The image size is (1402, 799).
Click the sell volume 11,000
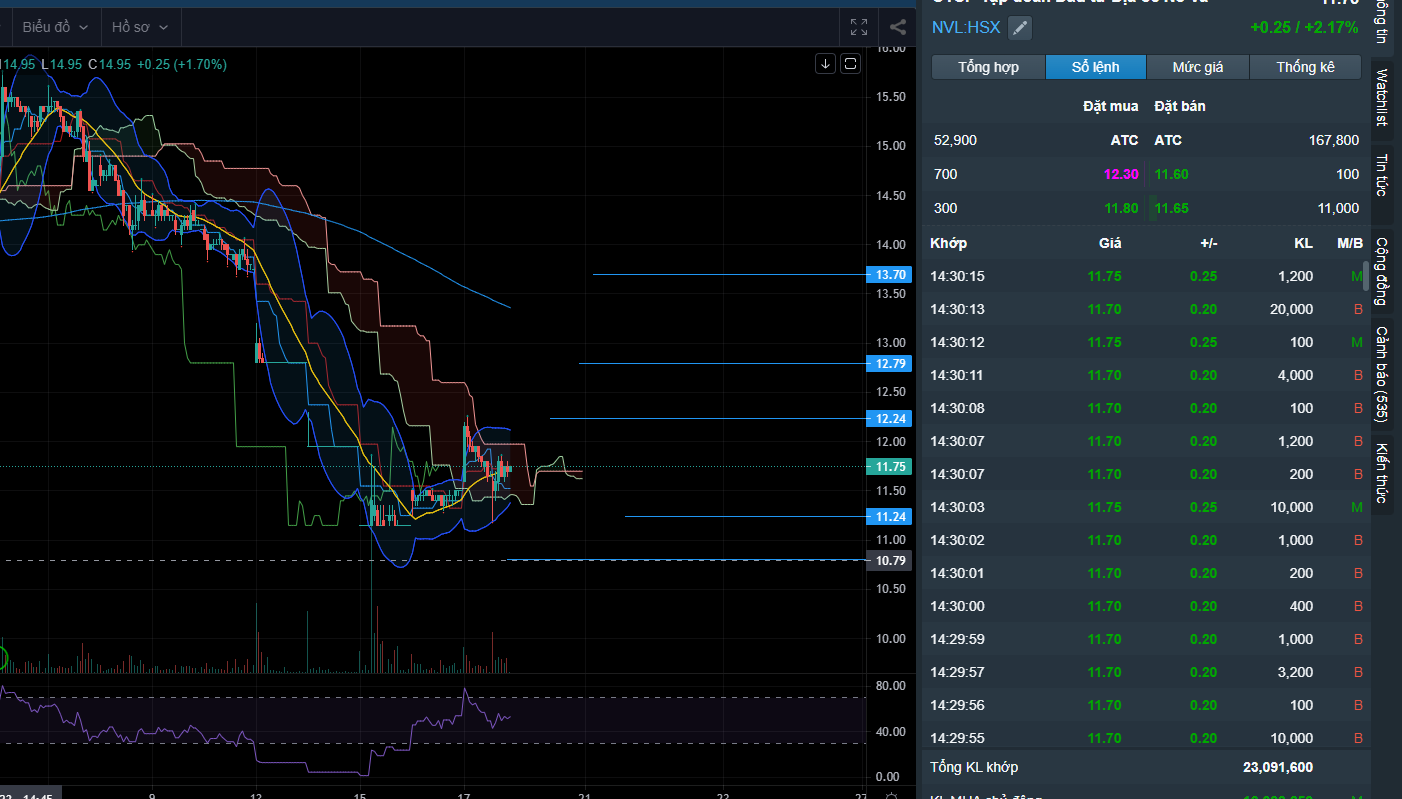click(1339, 208)
